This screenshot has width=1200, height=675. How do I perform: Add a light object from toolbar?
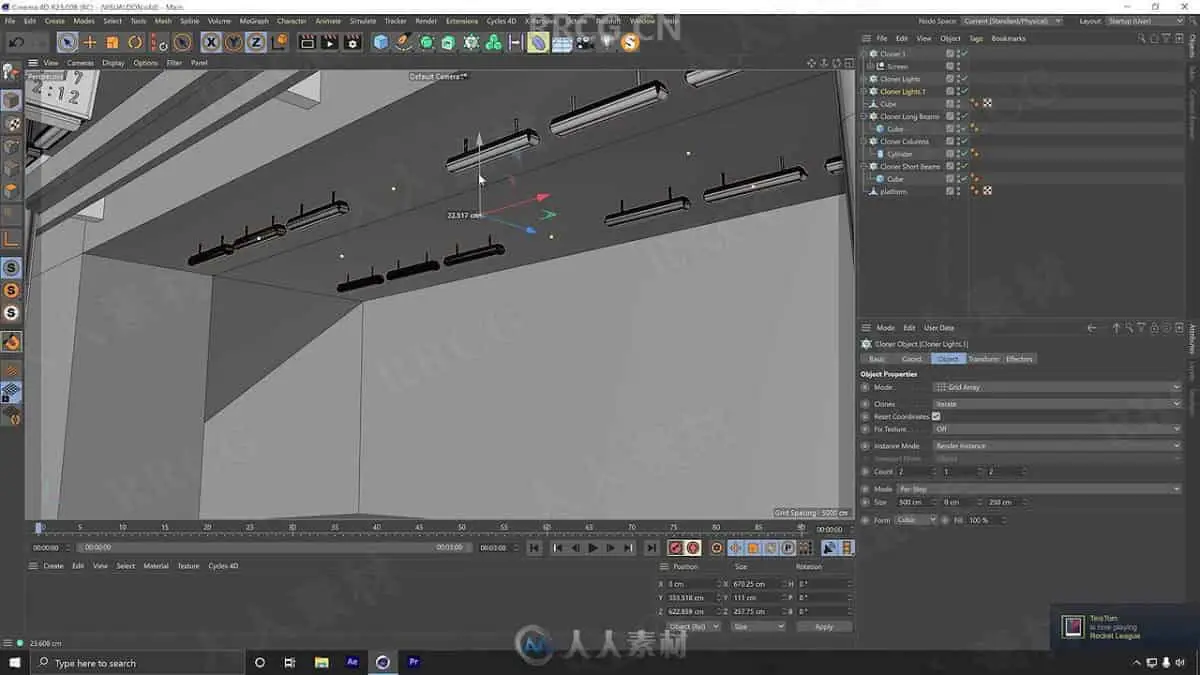pos(607,42)
